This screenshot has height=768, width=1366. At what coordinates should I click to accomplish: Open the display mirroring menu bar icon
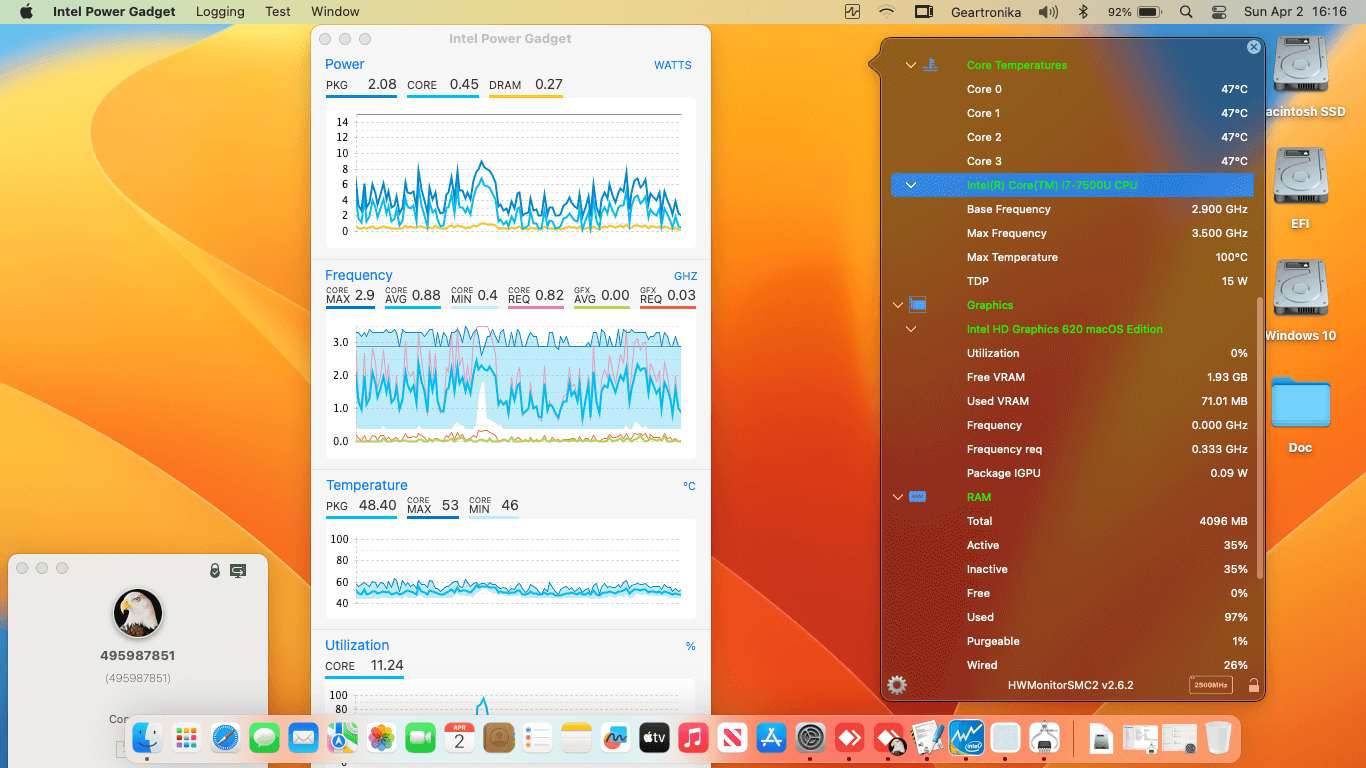[923, 12]
